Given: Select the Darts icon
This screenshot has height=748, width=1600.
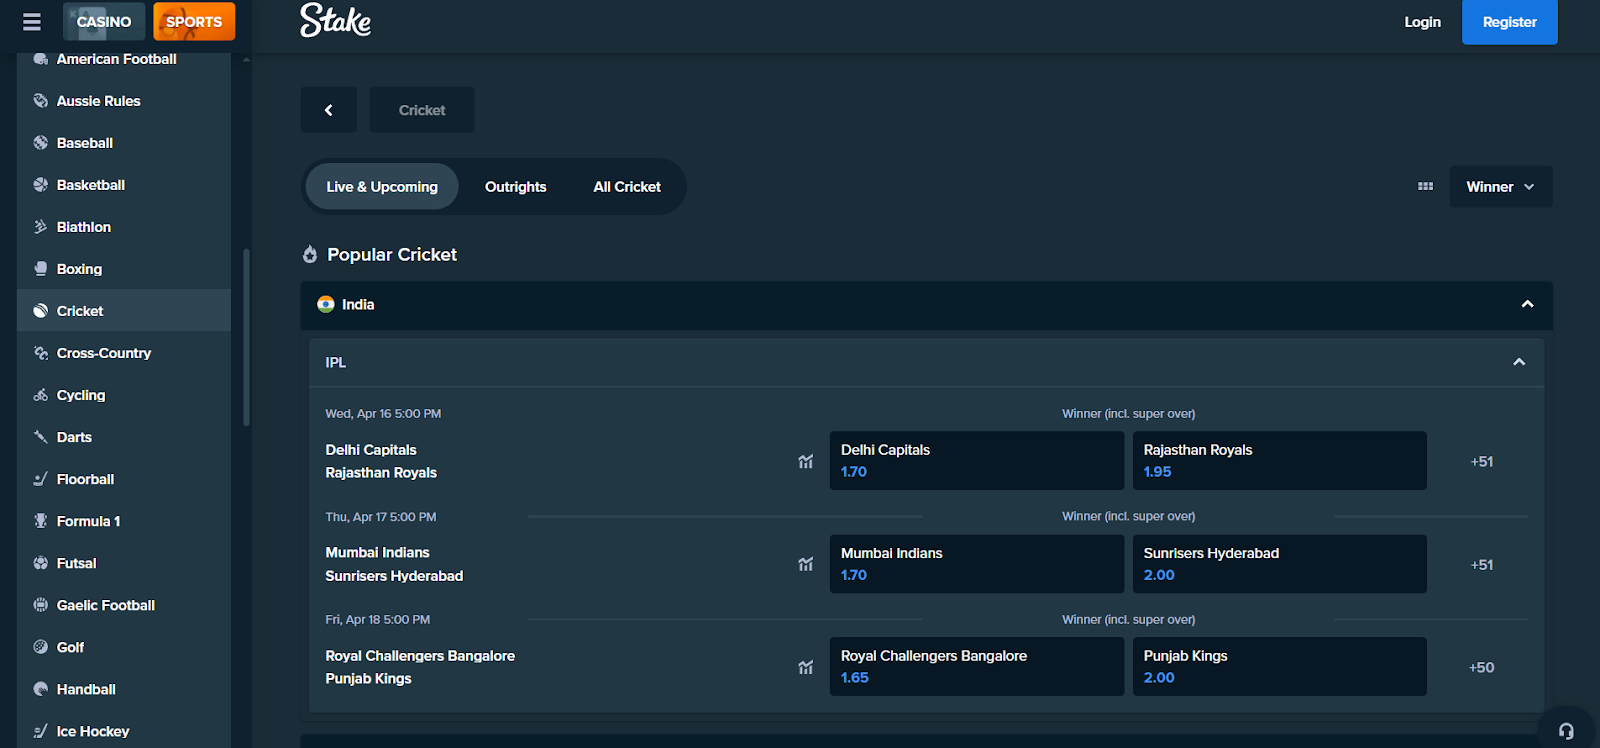Looking at the screenshot, I should (40, 437).
